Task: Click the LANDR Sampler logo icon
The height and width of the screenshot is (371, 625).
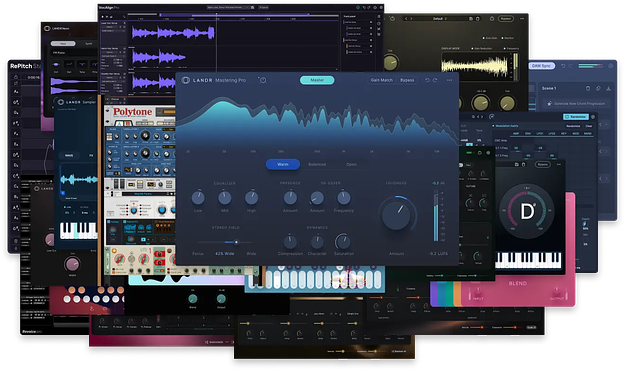Action: (x=61, y=102)
